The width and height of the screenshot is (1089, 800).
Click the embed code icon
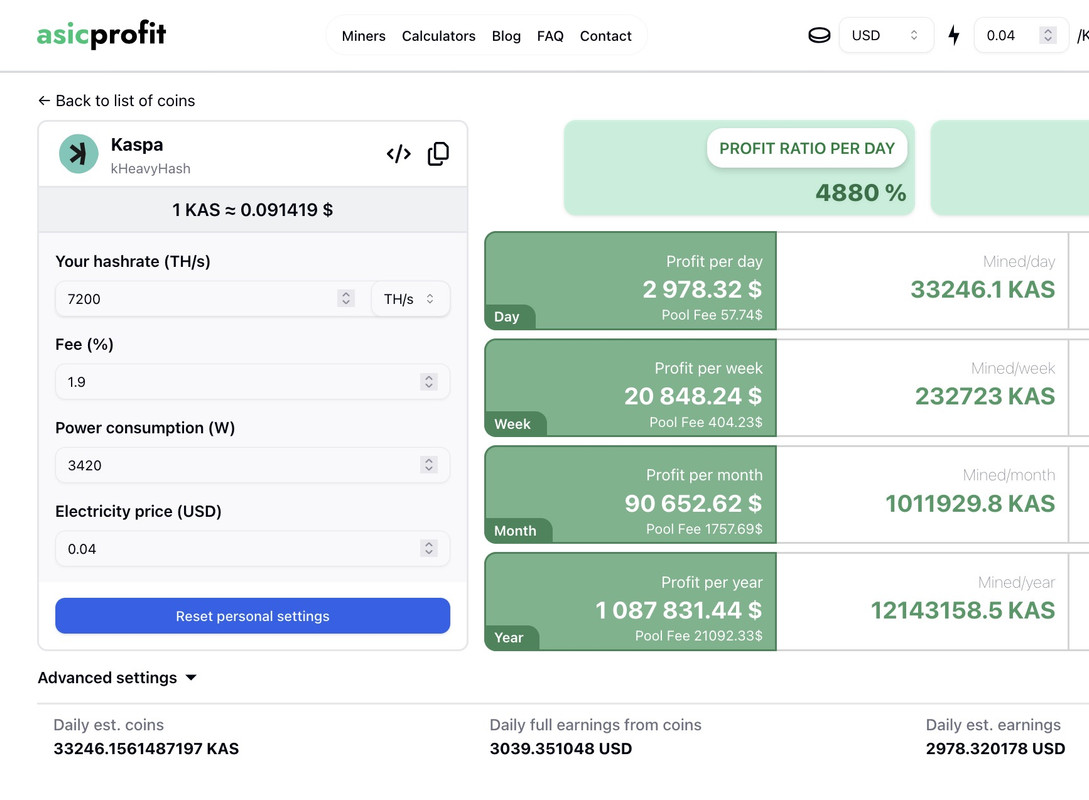399,153
